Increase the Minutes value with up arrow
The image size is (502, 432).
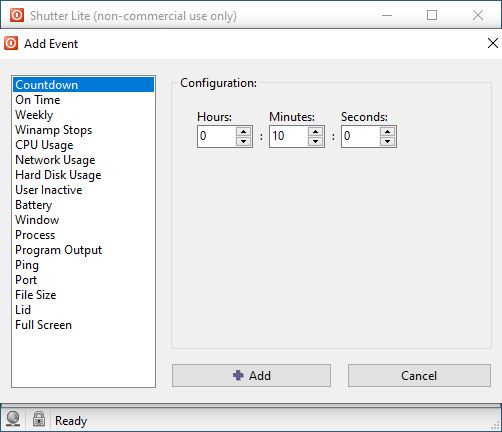[x=315, y=131]
